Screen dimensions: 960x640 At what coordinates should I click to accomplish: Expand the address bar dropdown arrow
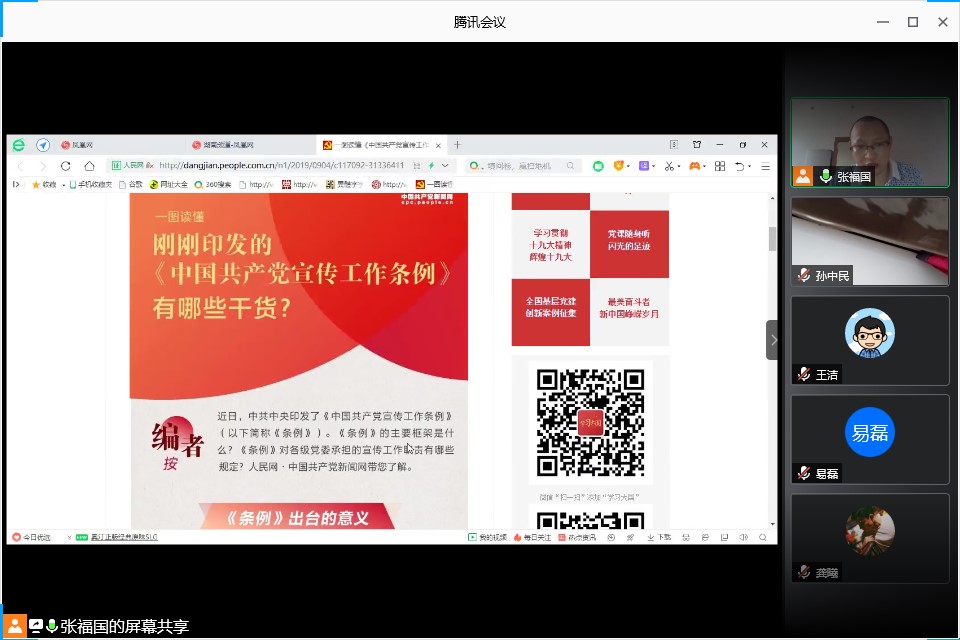[x=445, y=166]
